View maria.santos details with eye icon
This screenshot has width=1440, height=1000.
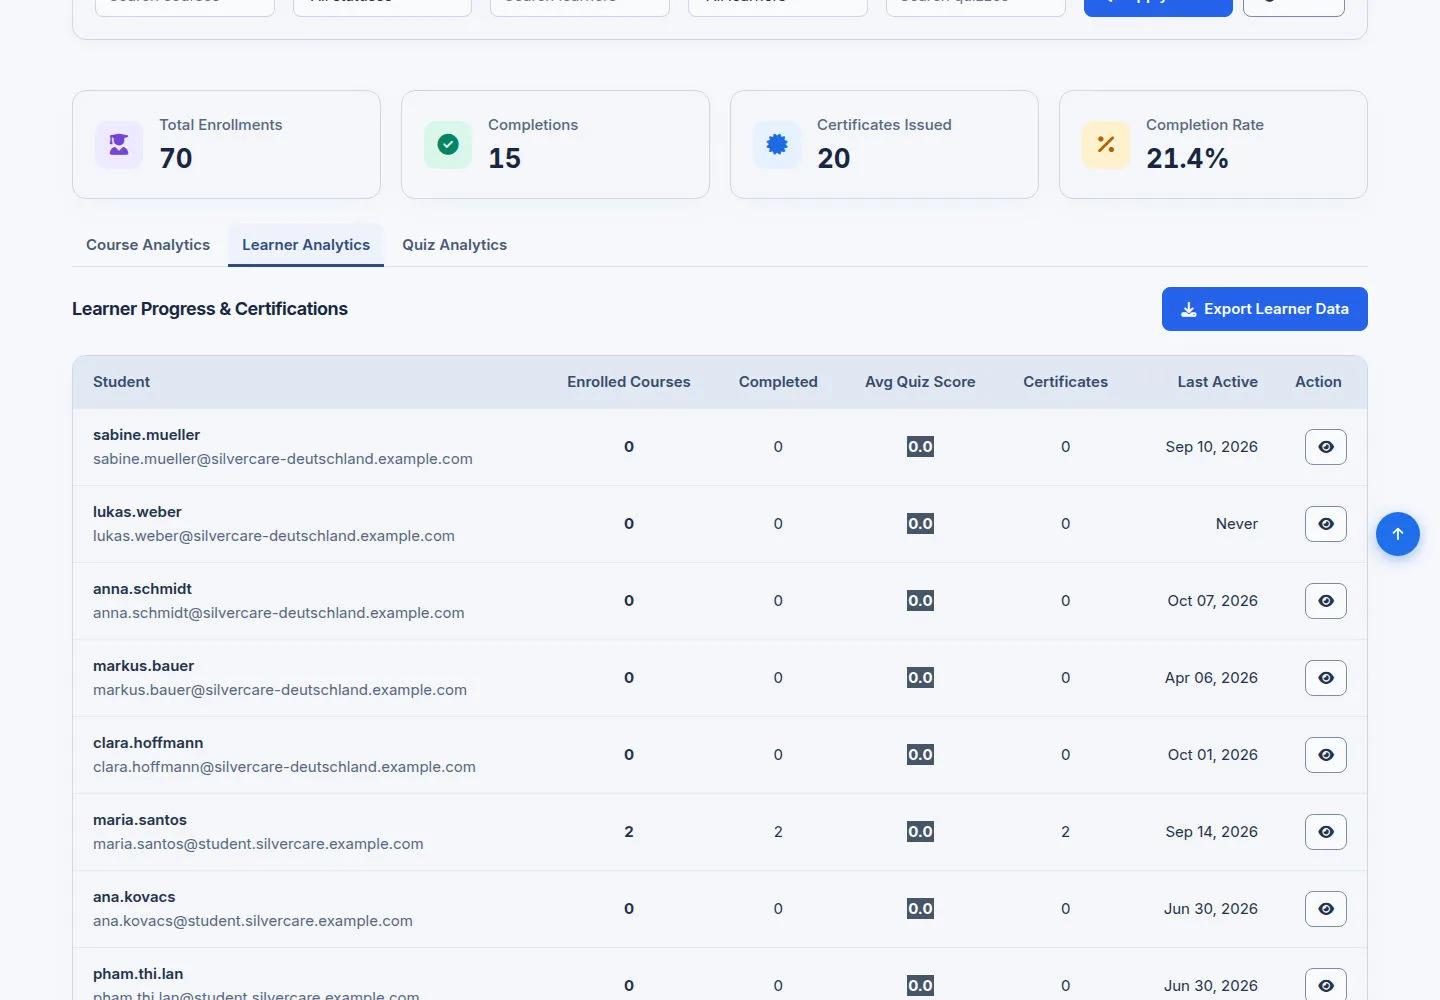click(x=1326, y=832)
